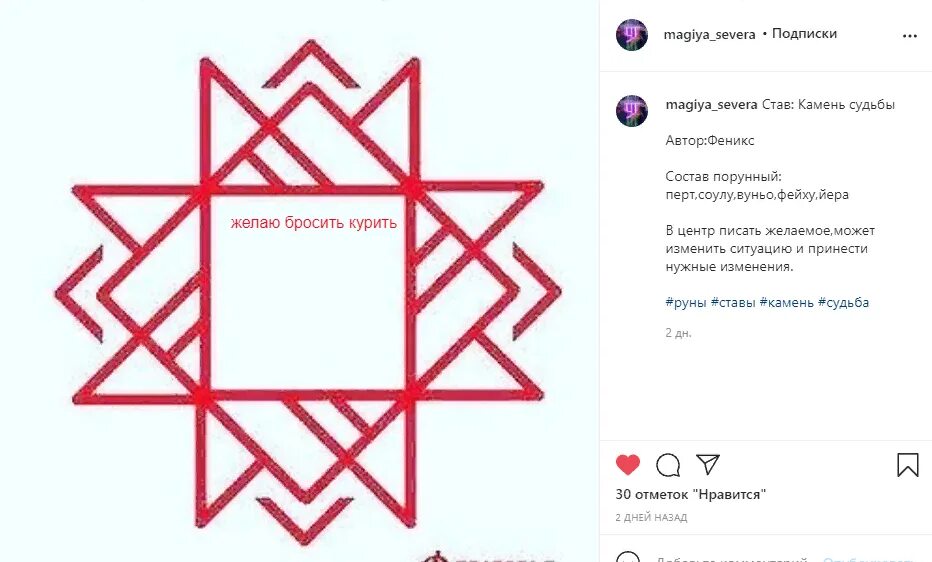Open the #судьба hashtag
This screenshot has height=562, width=932.
[843, 302]
